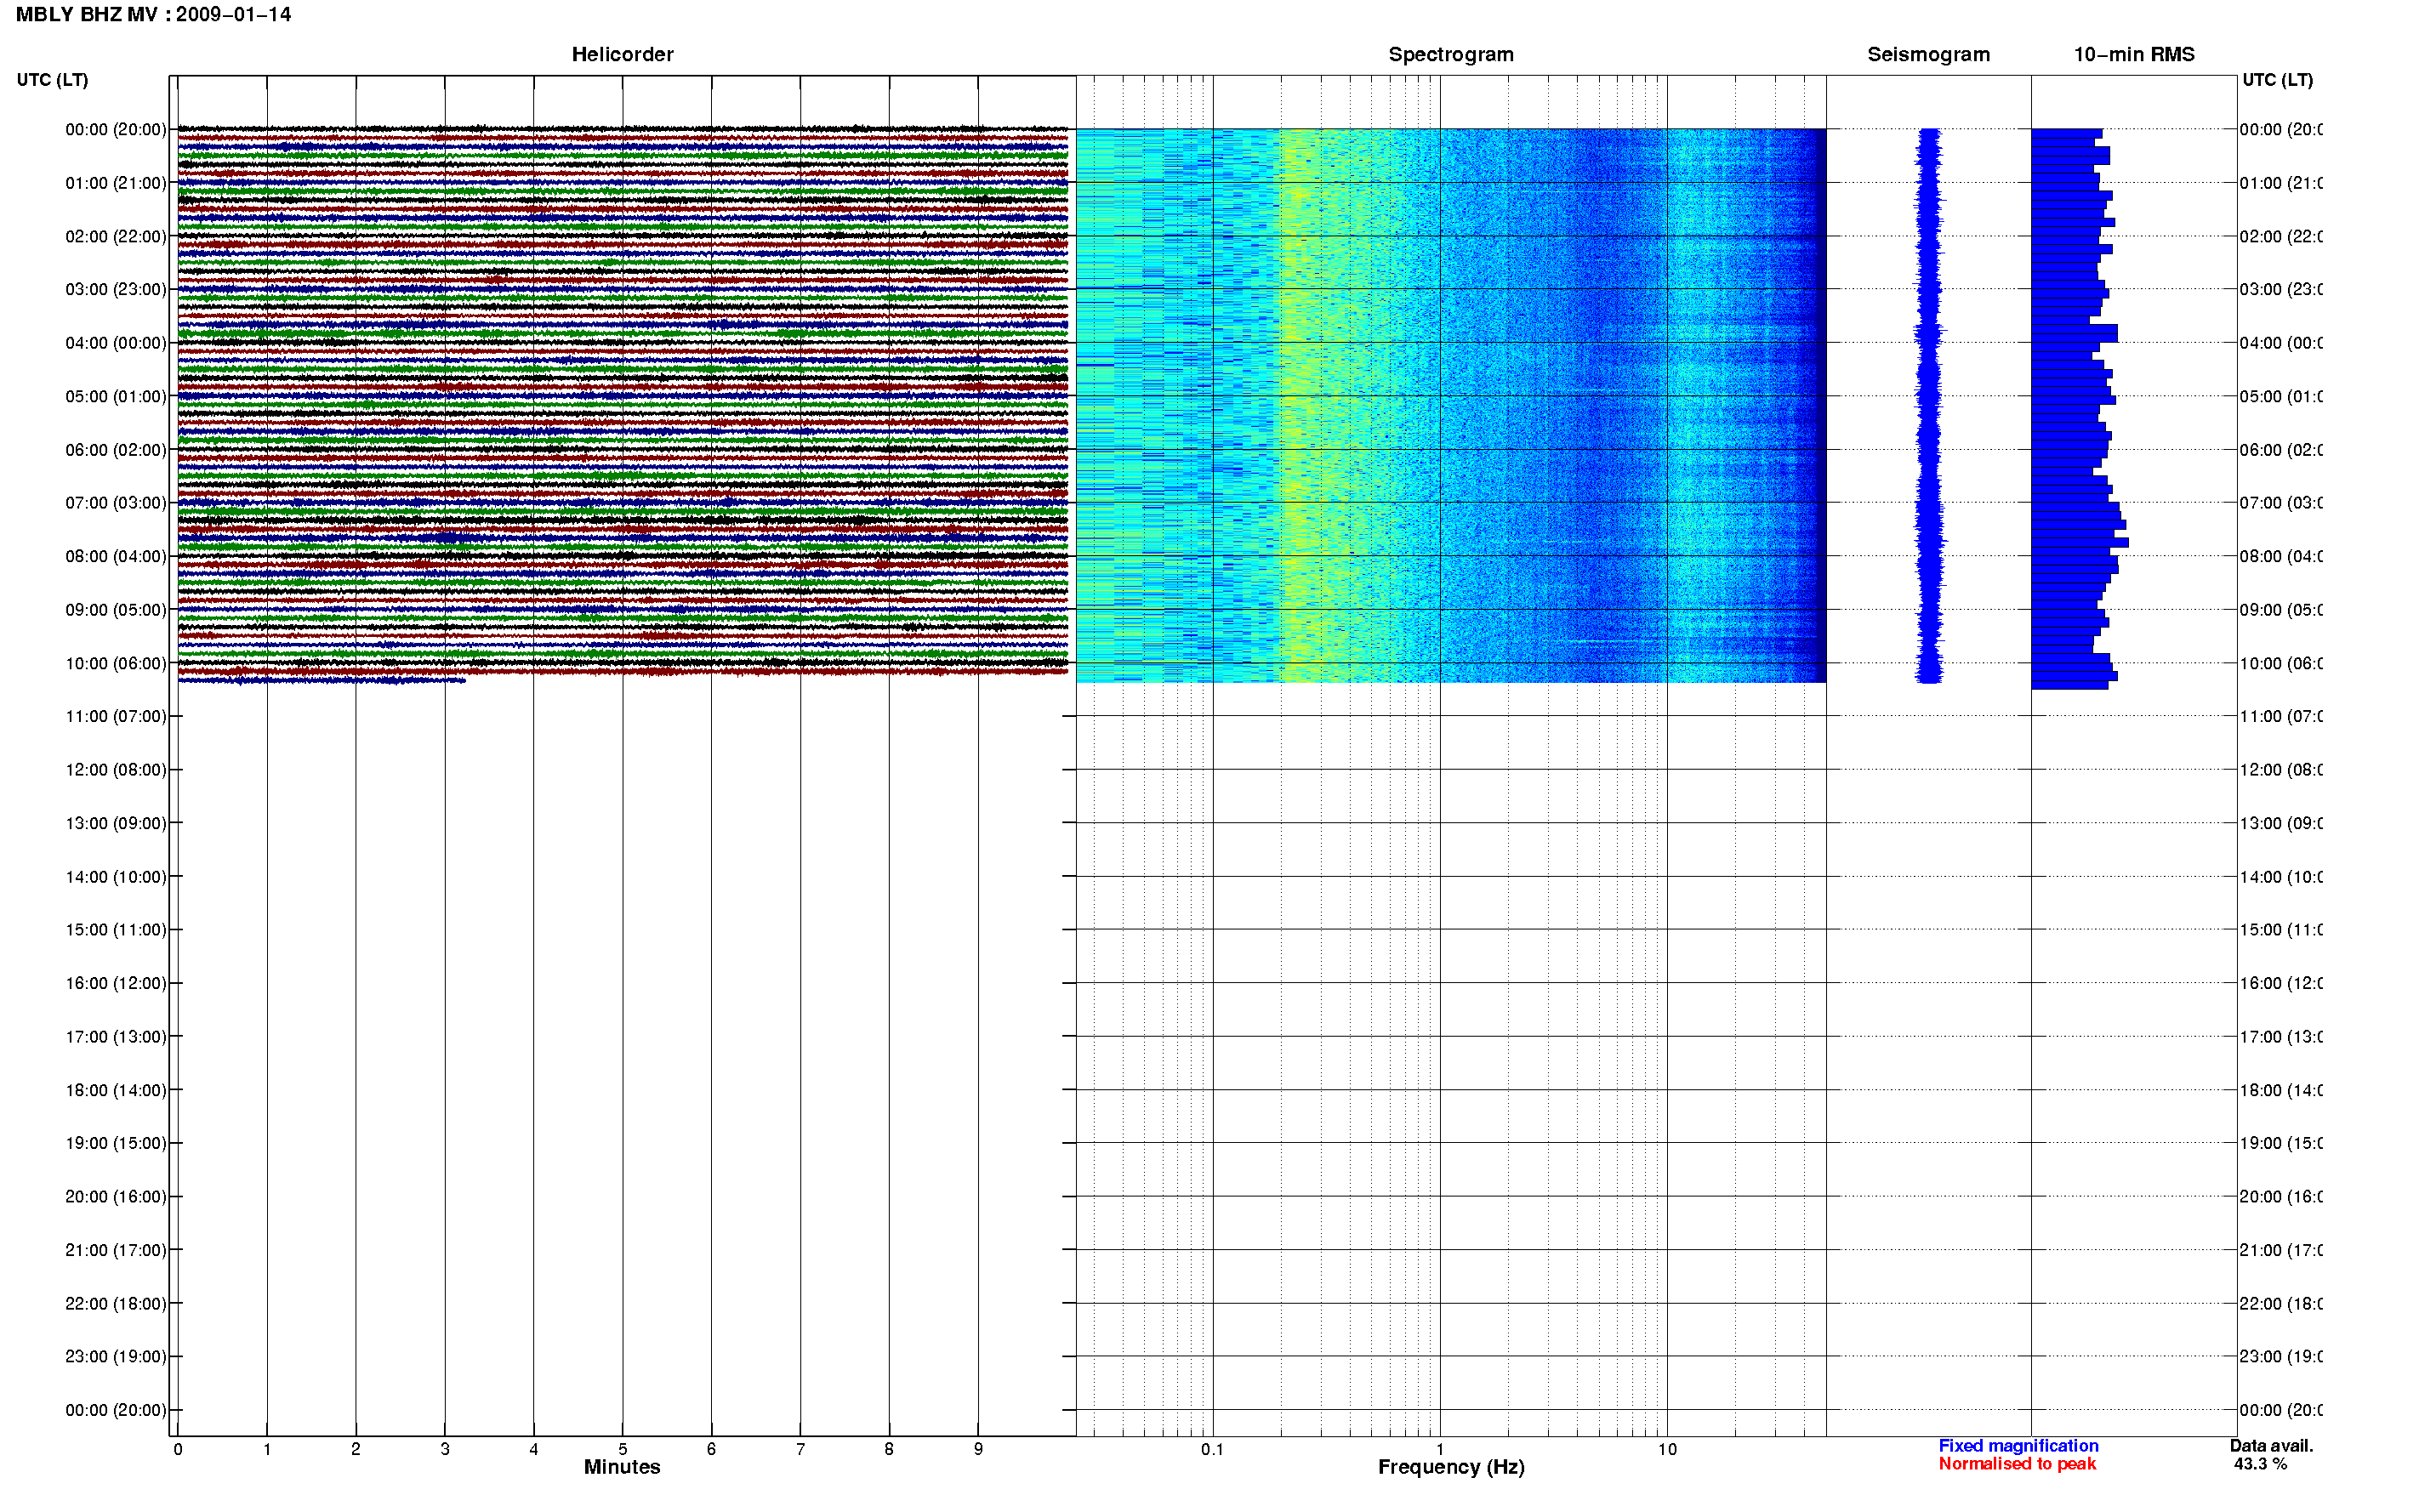Click the left axis label 17:00 (13:00)
Screen dimensions: 2419x1512
pos(116,1037)
